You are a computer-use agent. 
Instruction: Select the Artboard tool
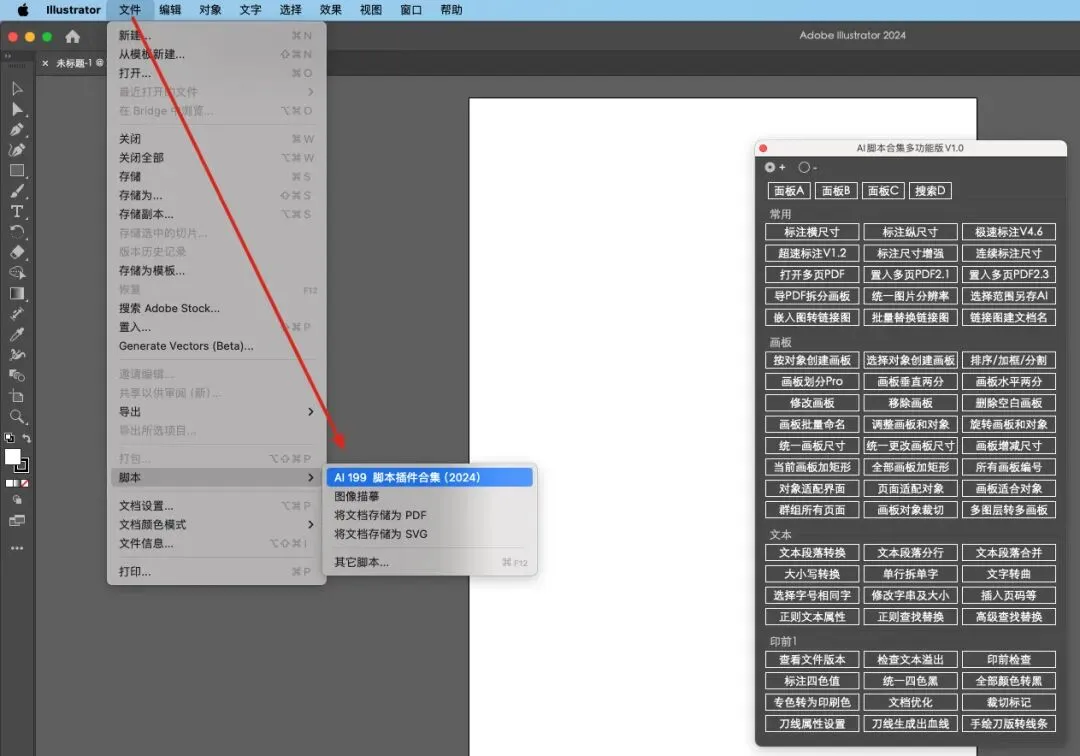point(17,396)
